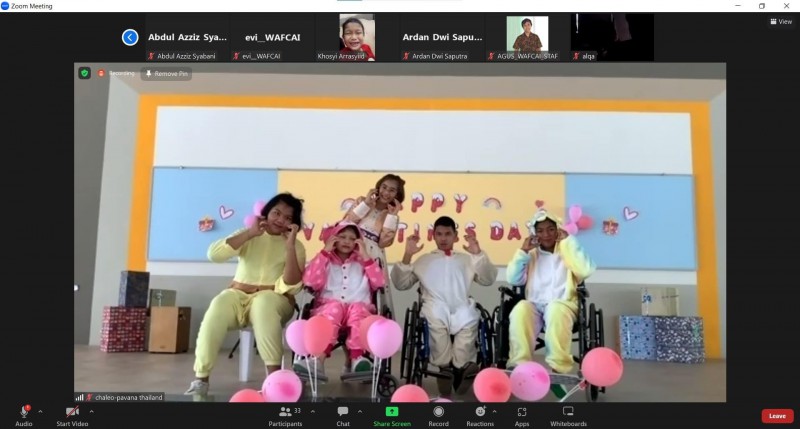
Task: Select Abdul Azziz Syabani participant tile
Action: [187, 37]
